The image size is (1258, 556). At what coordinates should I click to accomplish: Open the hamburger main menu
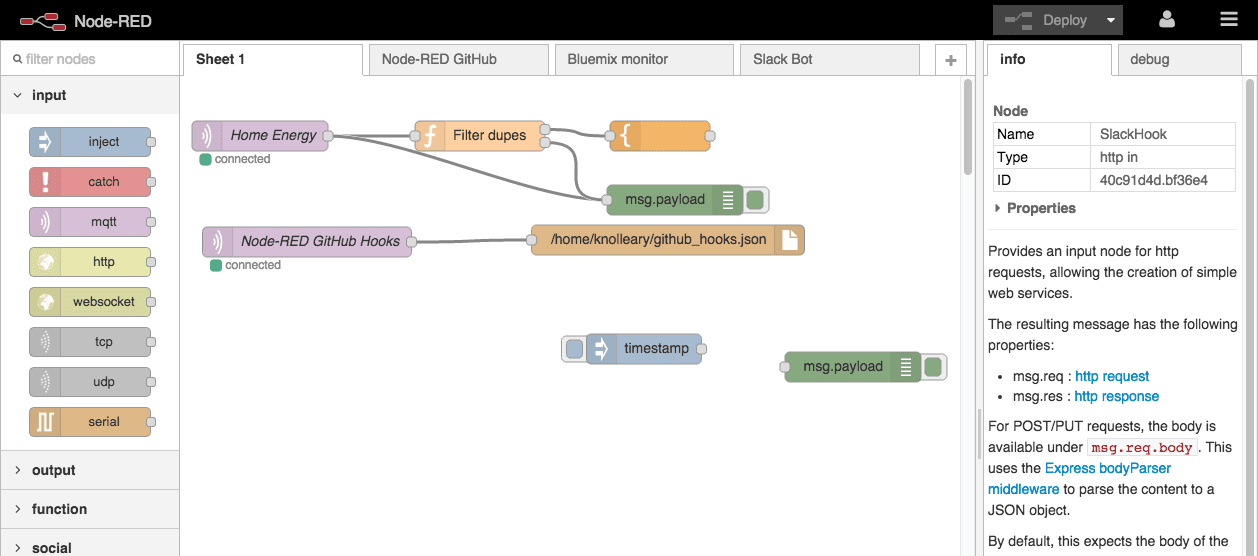[1229, 20]
